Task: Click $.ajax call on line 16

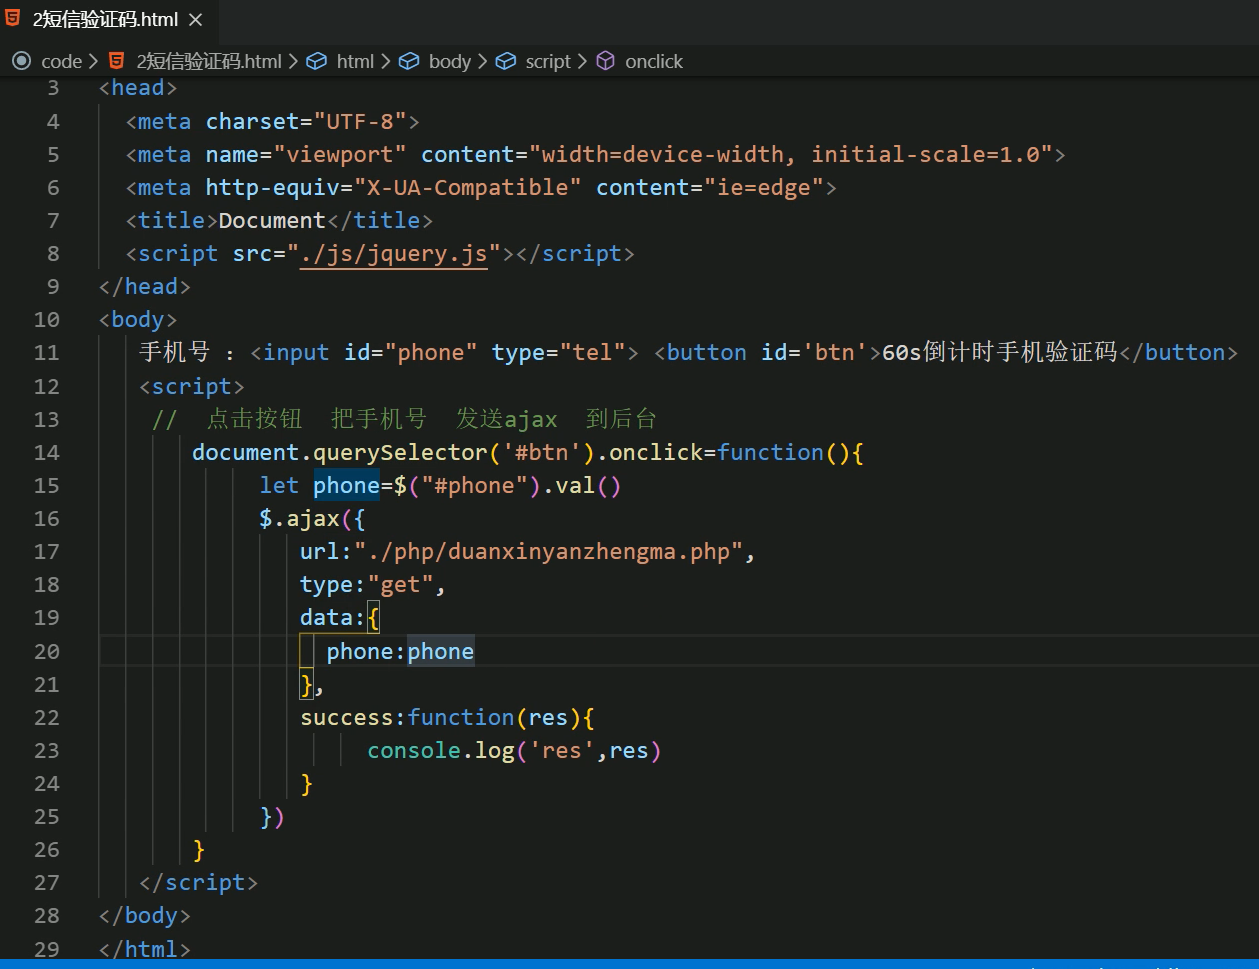Action: [x=299, y=518]
